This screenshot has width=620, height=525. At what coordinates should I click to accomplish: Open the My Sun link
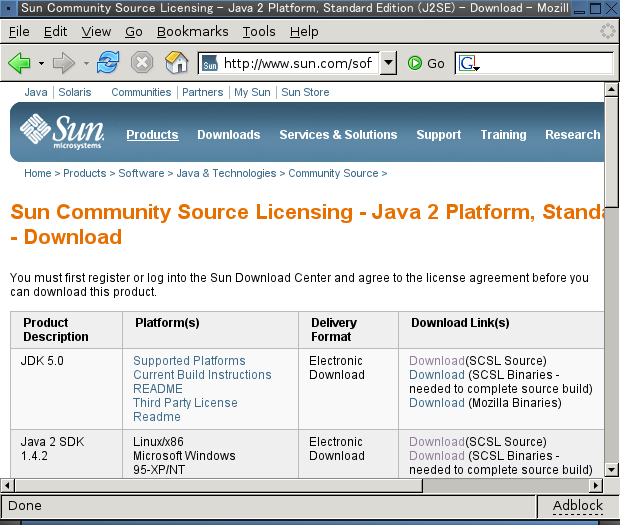[252, 92]
